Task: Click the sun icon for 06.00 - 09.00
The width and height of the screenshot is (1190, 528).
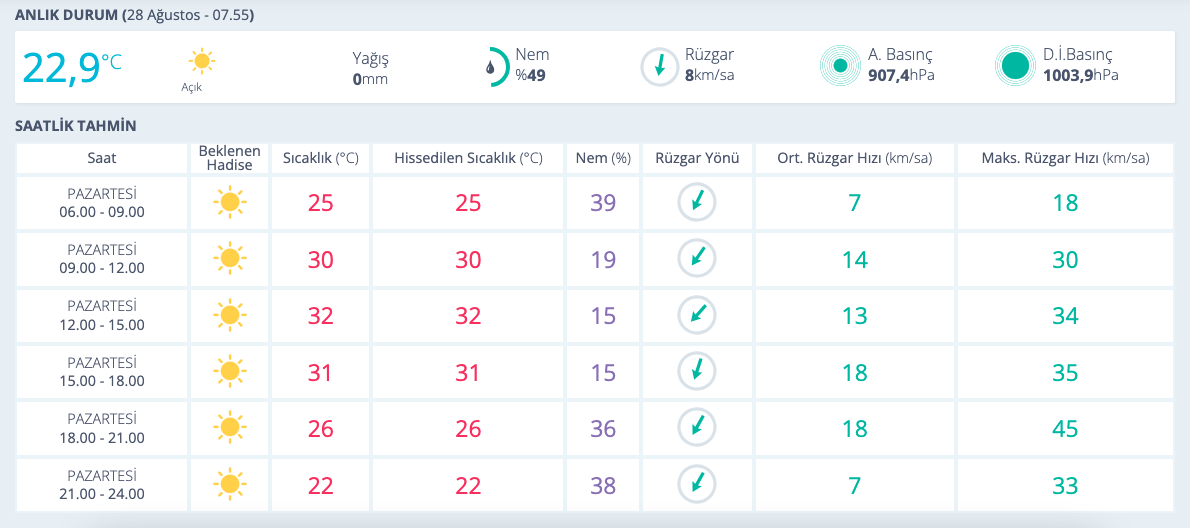Action: [229, 203]
